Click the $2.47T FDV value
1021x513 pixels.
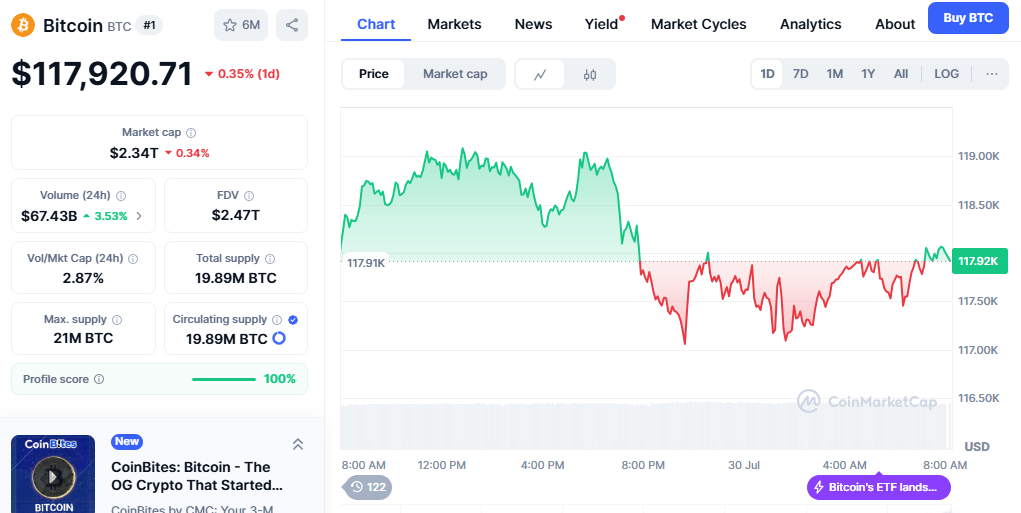pyautogui.click(x=236, y=215)
